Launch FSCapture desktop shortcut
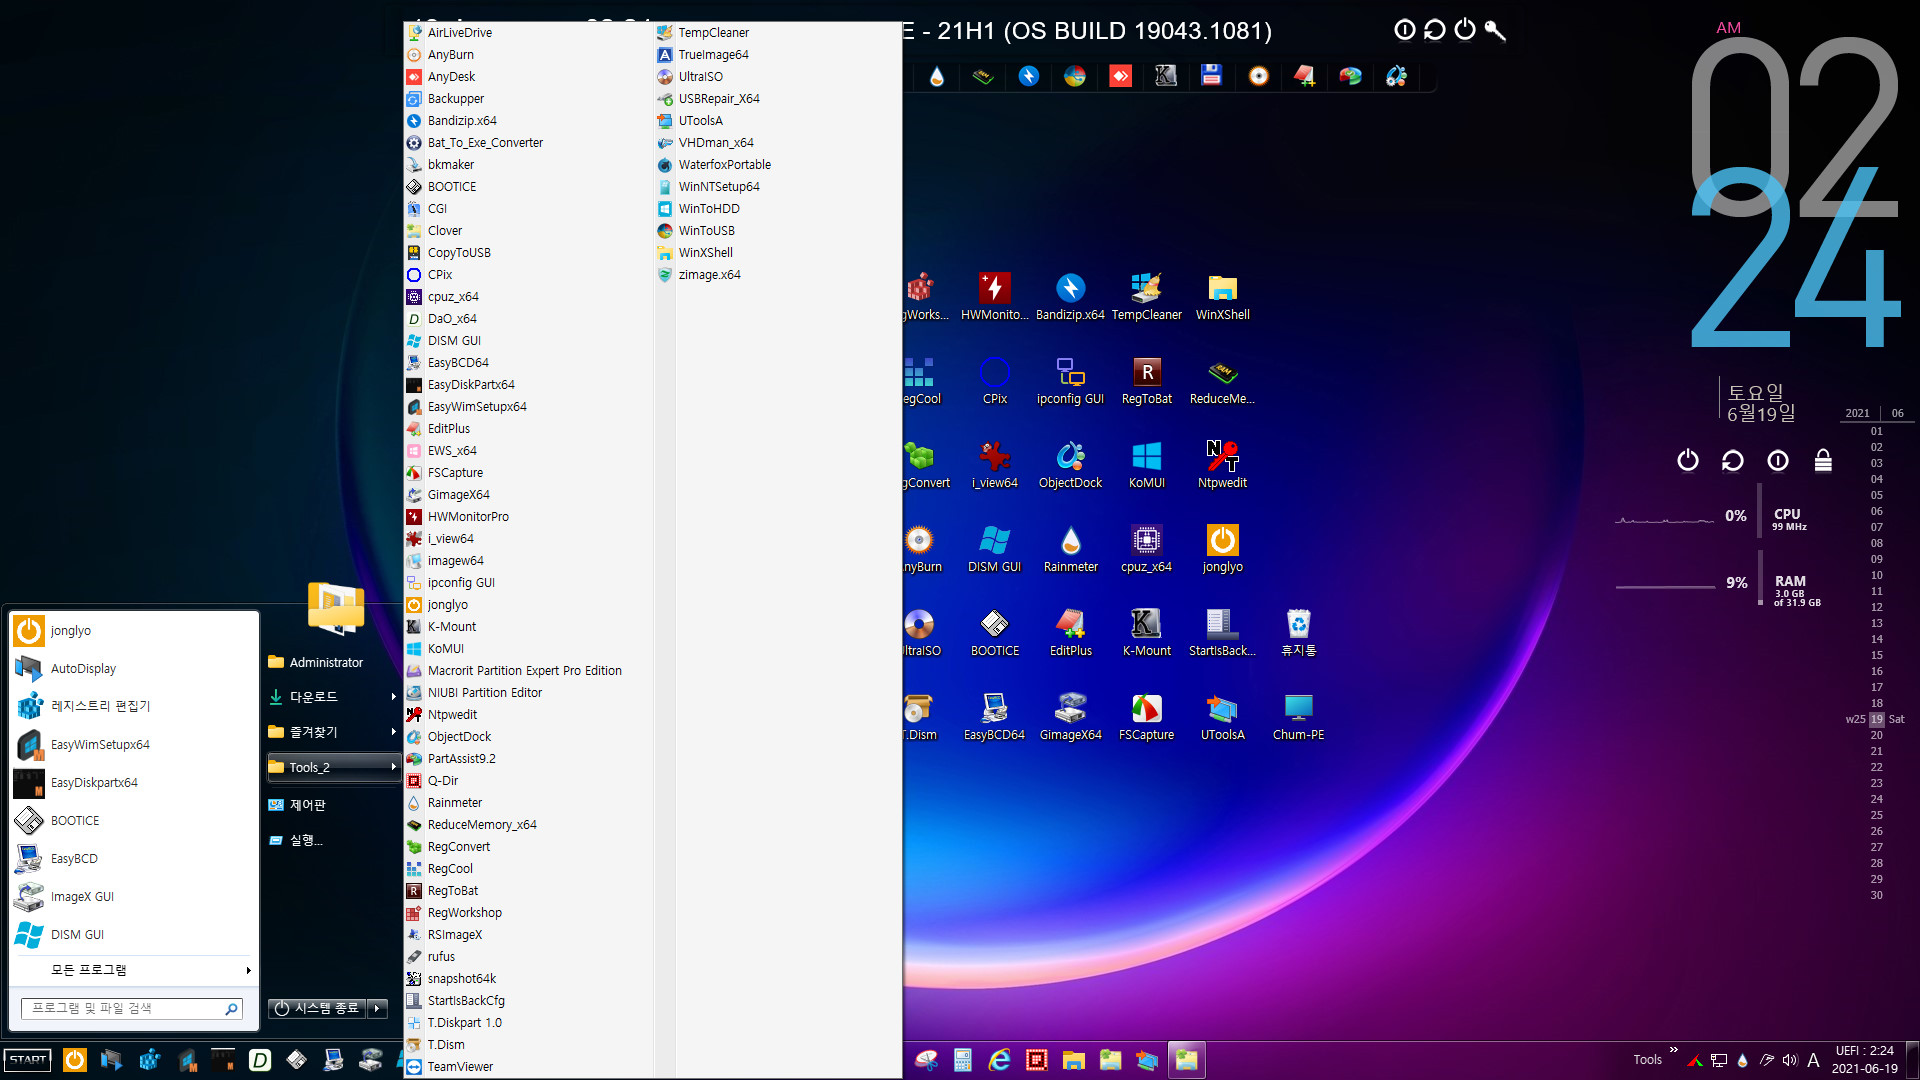 pyautogui.click(x=1146, y=716)
